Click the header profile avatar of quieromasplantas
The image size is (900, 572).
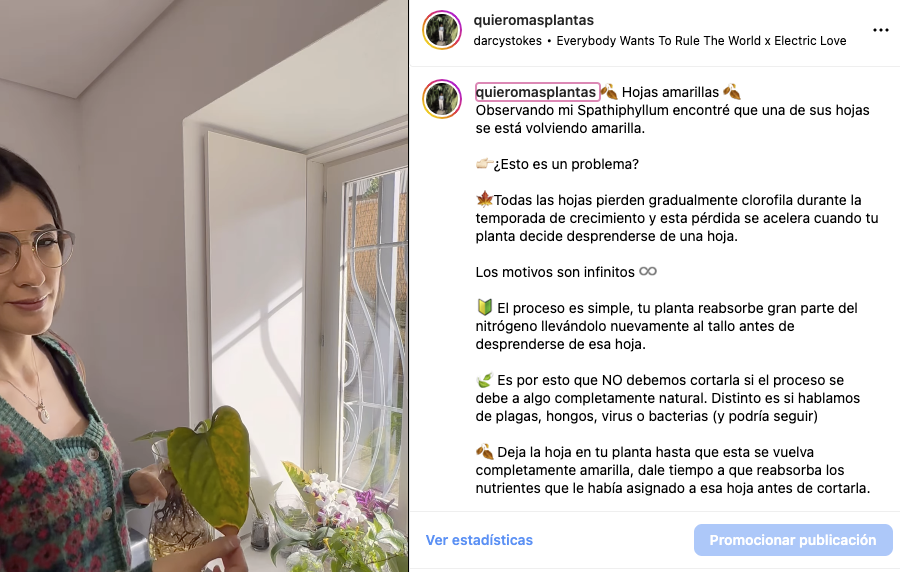[x=442, y=30]
